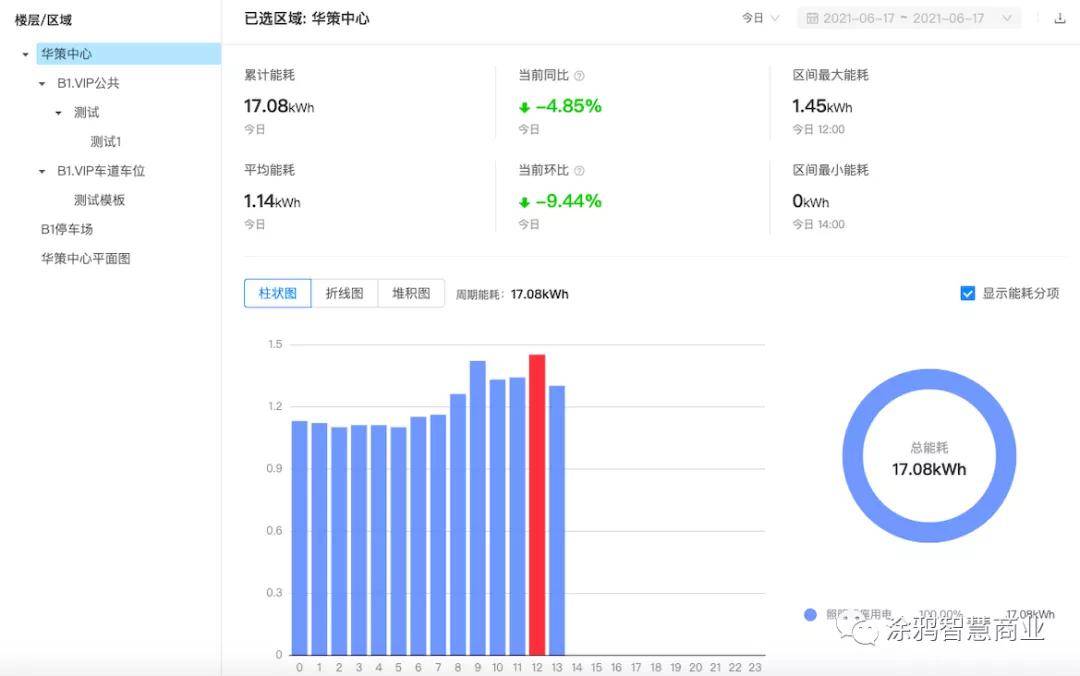
Task: Click the -4.85% year-over-year value
Action: pyautogui.click(x=569, y=106)
